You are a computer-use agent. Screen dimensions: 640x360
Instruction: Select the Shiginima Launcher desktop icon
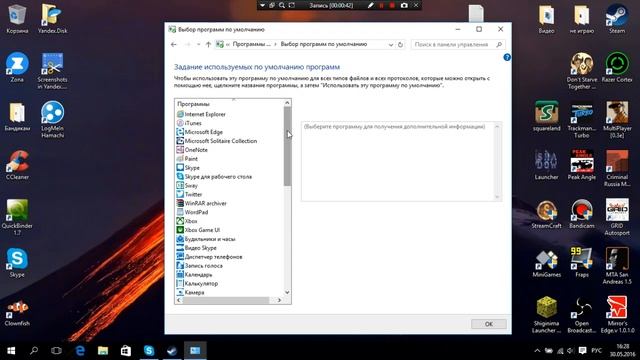(547, 315)
